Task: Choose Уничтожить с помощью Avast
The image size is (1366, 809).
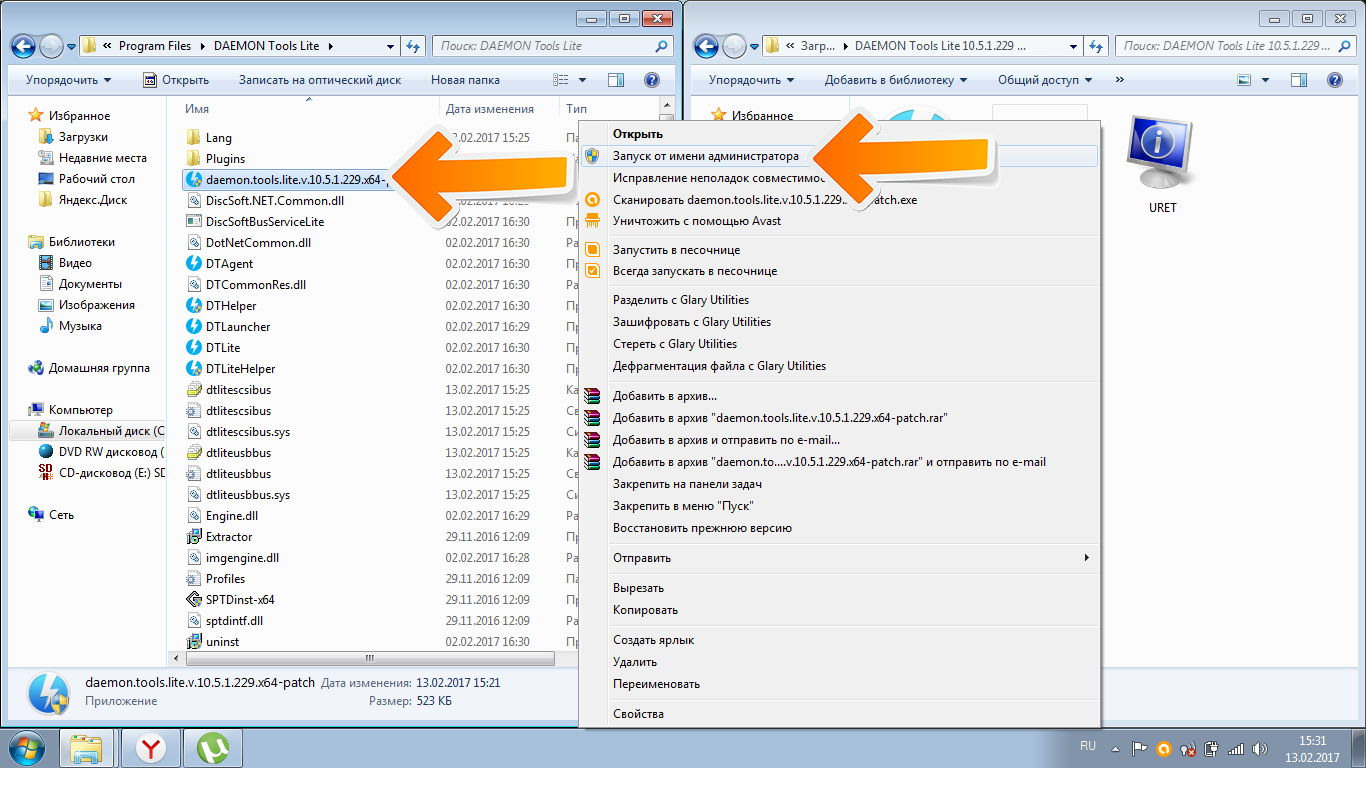Action: pos(840,221)
